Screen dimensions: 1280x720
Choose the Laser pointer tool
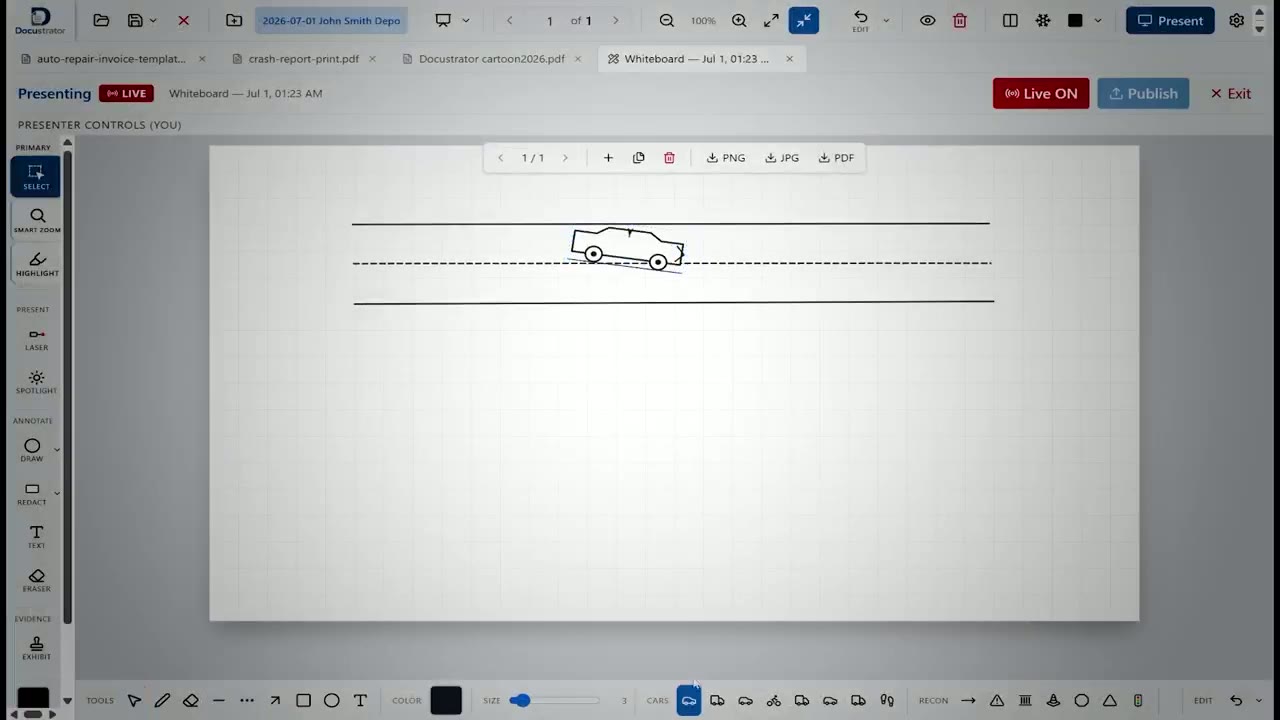pos(37,339)
